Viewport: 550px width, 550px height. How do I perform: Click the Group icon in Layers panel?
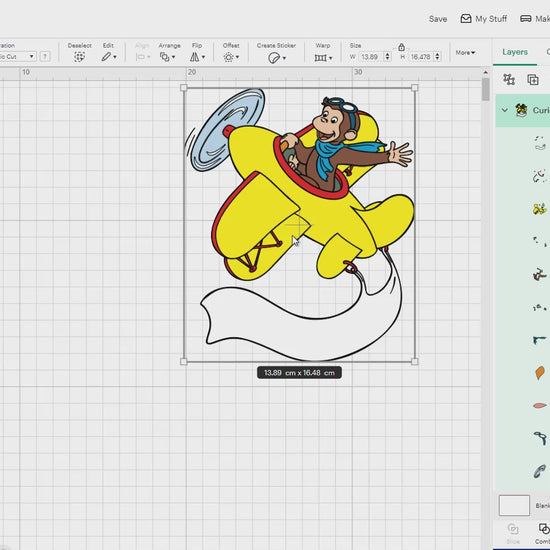[x=509, y=80]
